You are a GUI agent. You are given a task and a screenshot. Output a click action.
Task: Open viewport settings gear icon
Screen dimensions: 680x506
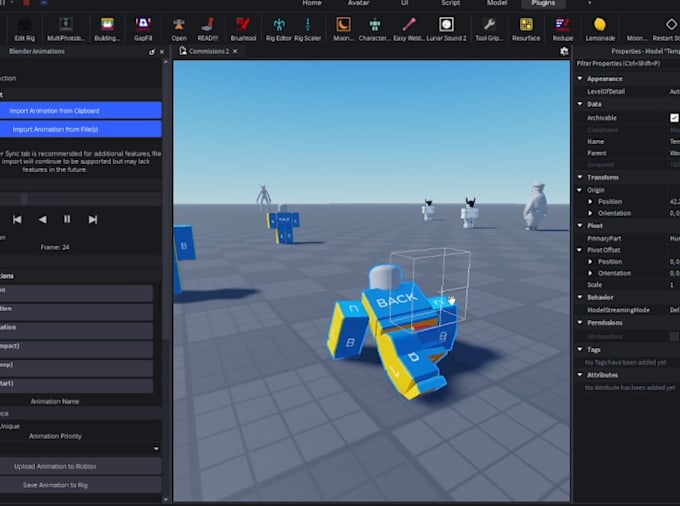pyautogui.click(x=564, y=52)
